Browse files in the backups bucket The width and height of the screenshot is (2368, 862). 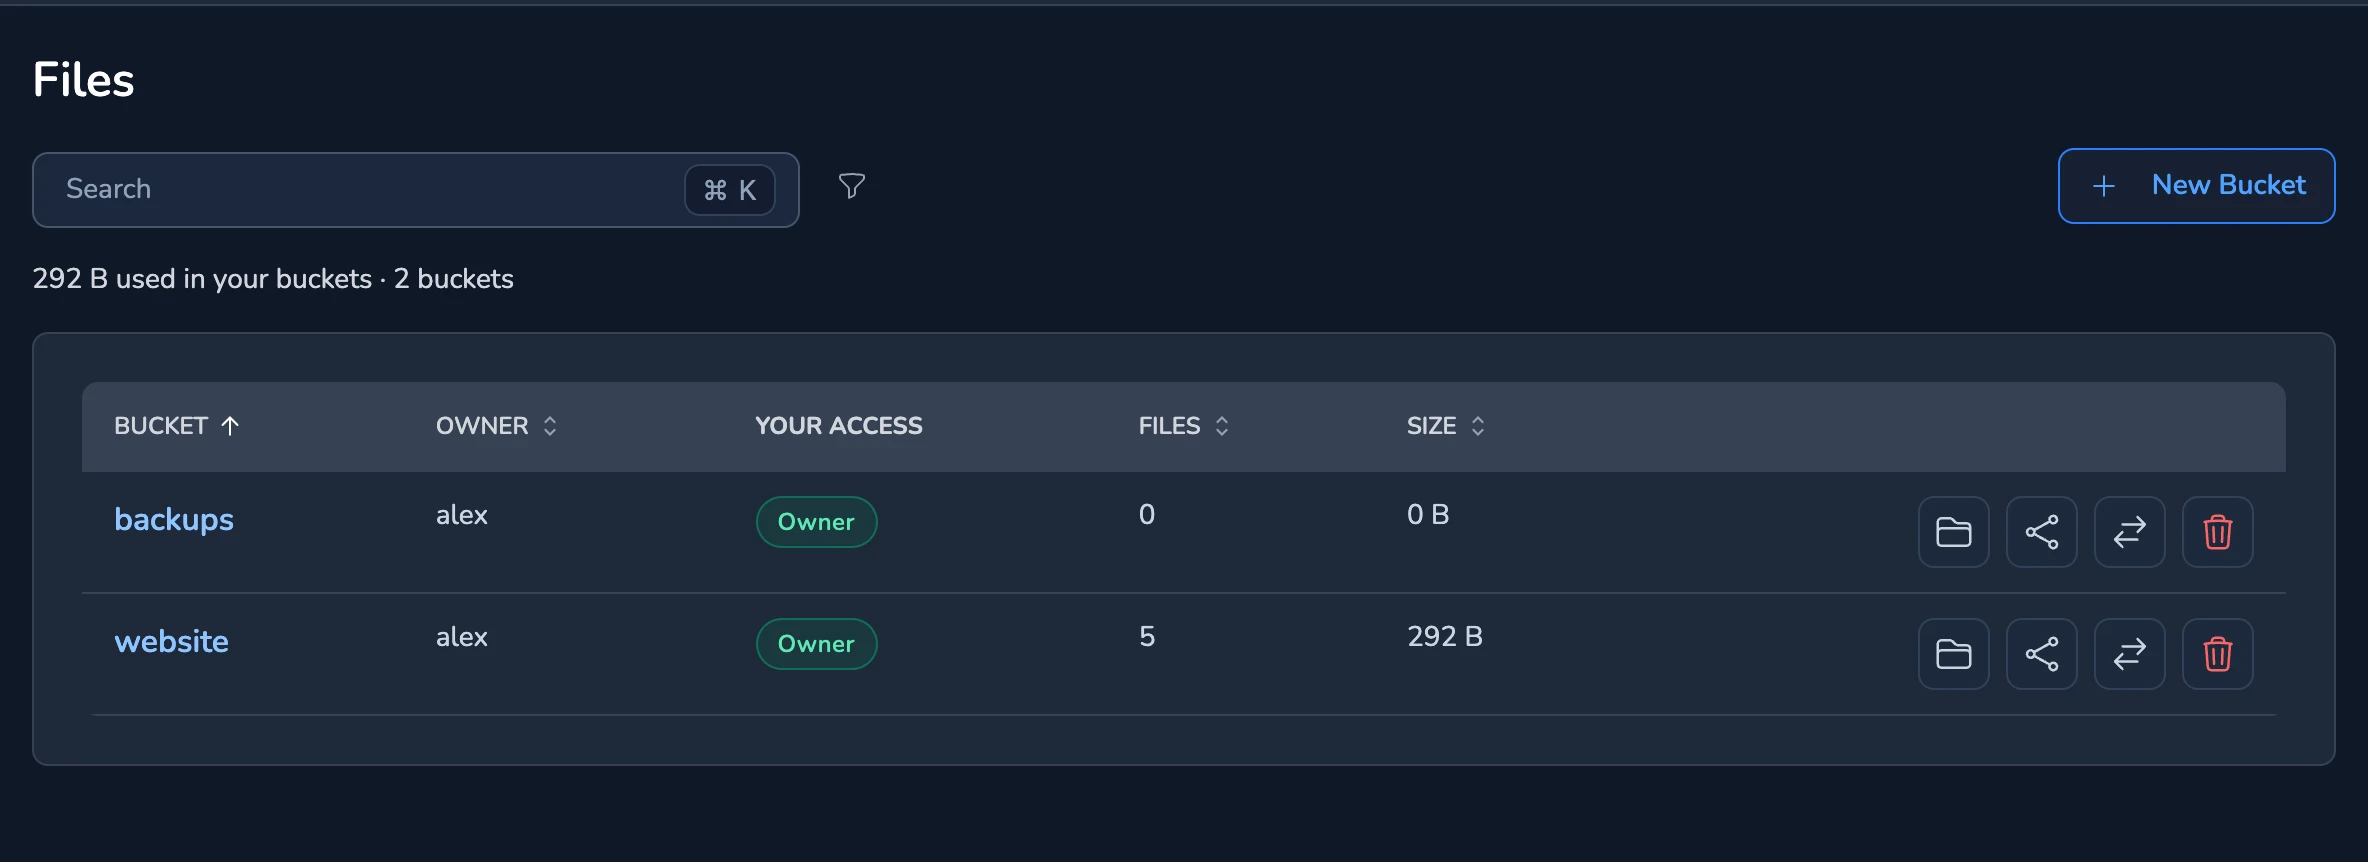click(x=1953, y=532)
